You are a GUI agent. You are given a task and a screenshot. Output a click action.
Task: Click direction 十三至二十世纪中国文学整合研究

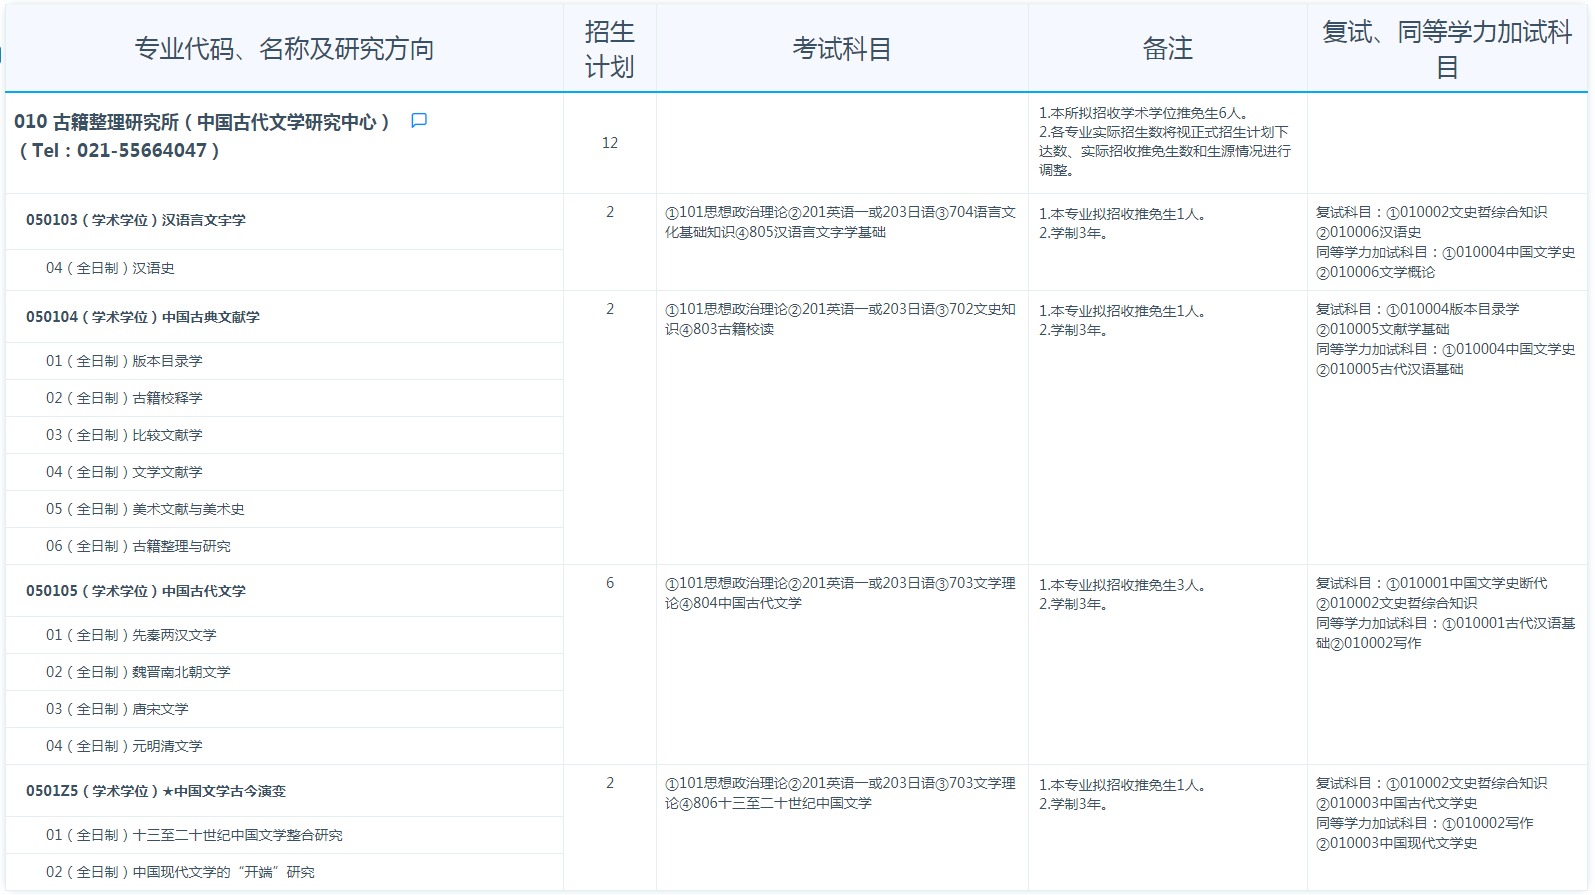coord(194,835)
